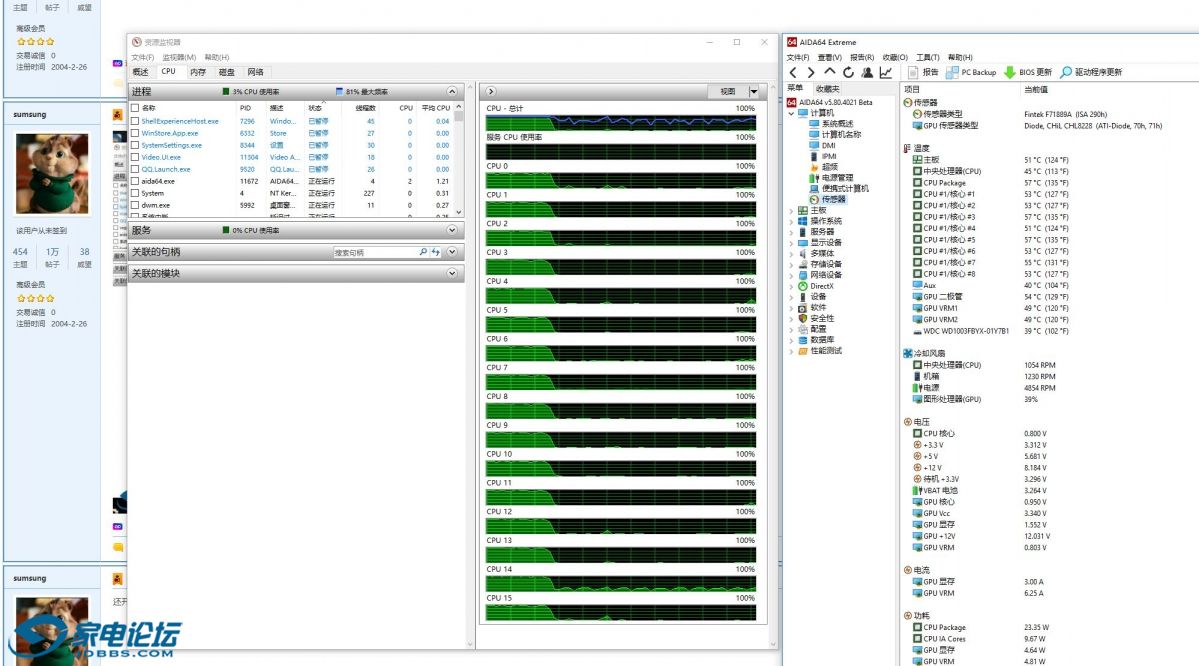
Task: Toggle the select-all checkbox beside 名称 header
Action: point(135,107)
